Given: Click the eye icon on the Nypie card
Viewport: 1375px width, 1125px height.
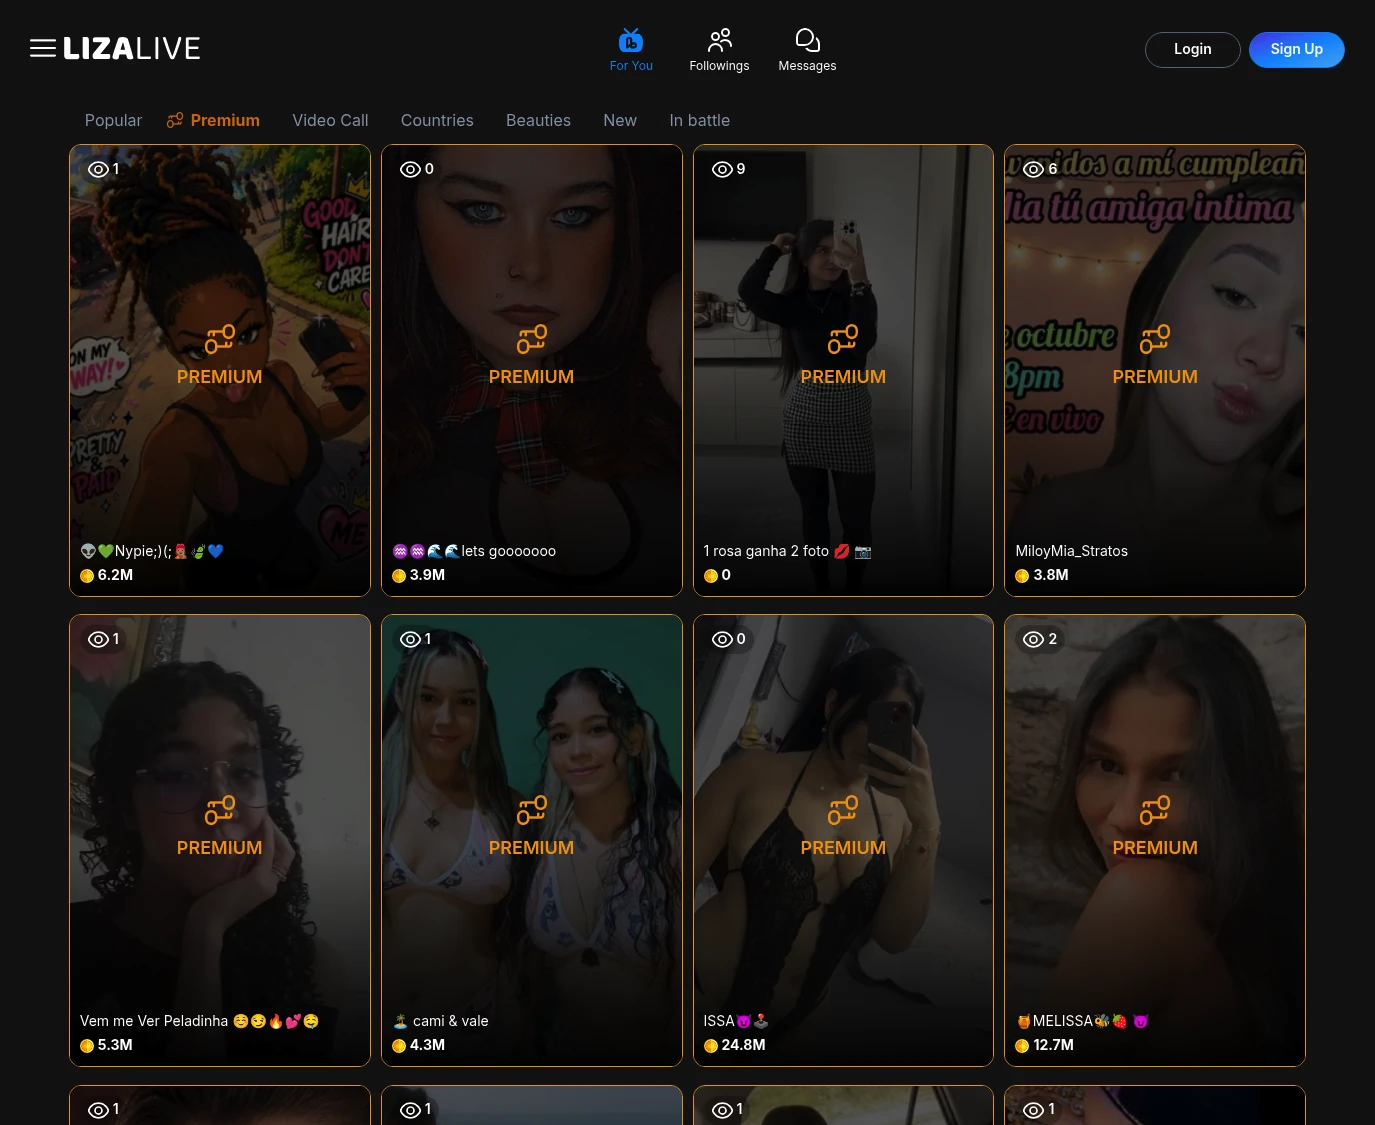Looking at the screenshot, I should tap(98, 169).
